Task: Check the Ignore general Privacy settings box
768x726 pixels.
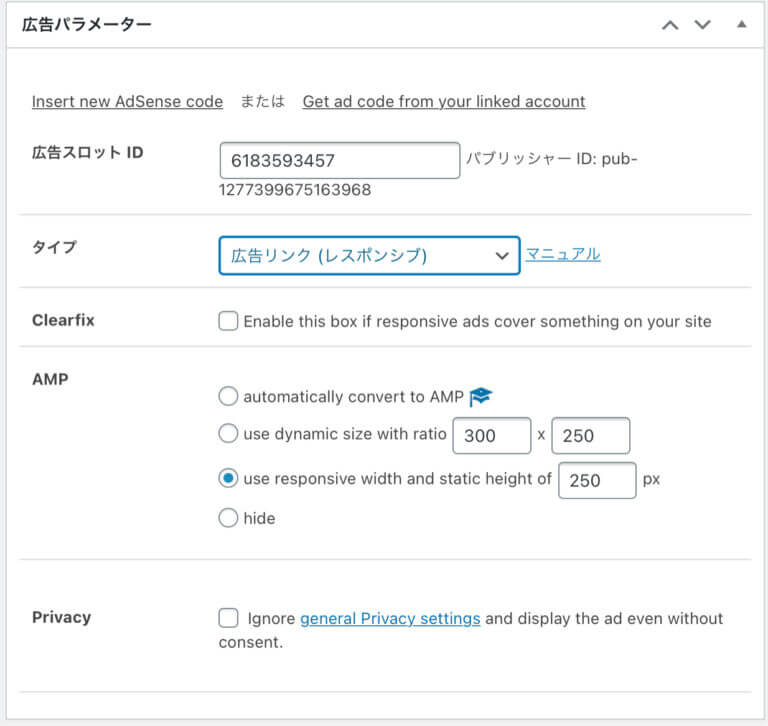Action: click(228, 618)
